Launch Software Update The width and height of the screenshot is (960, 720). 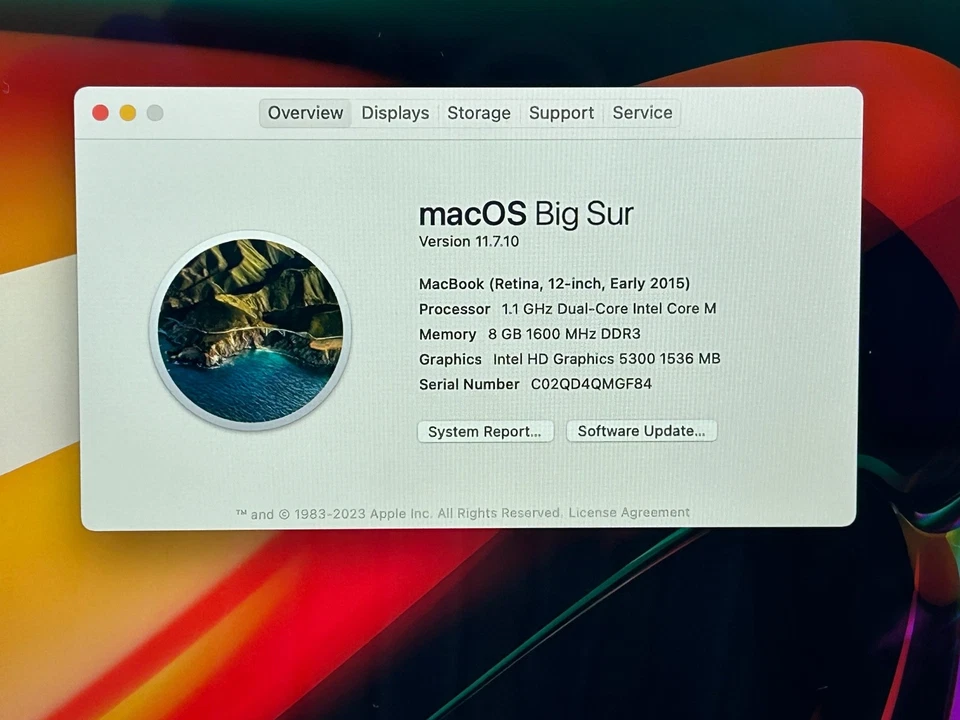click(641, 431)
